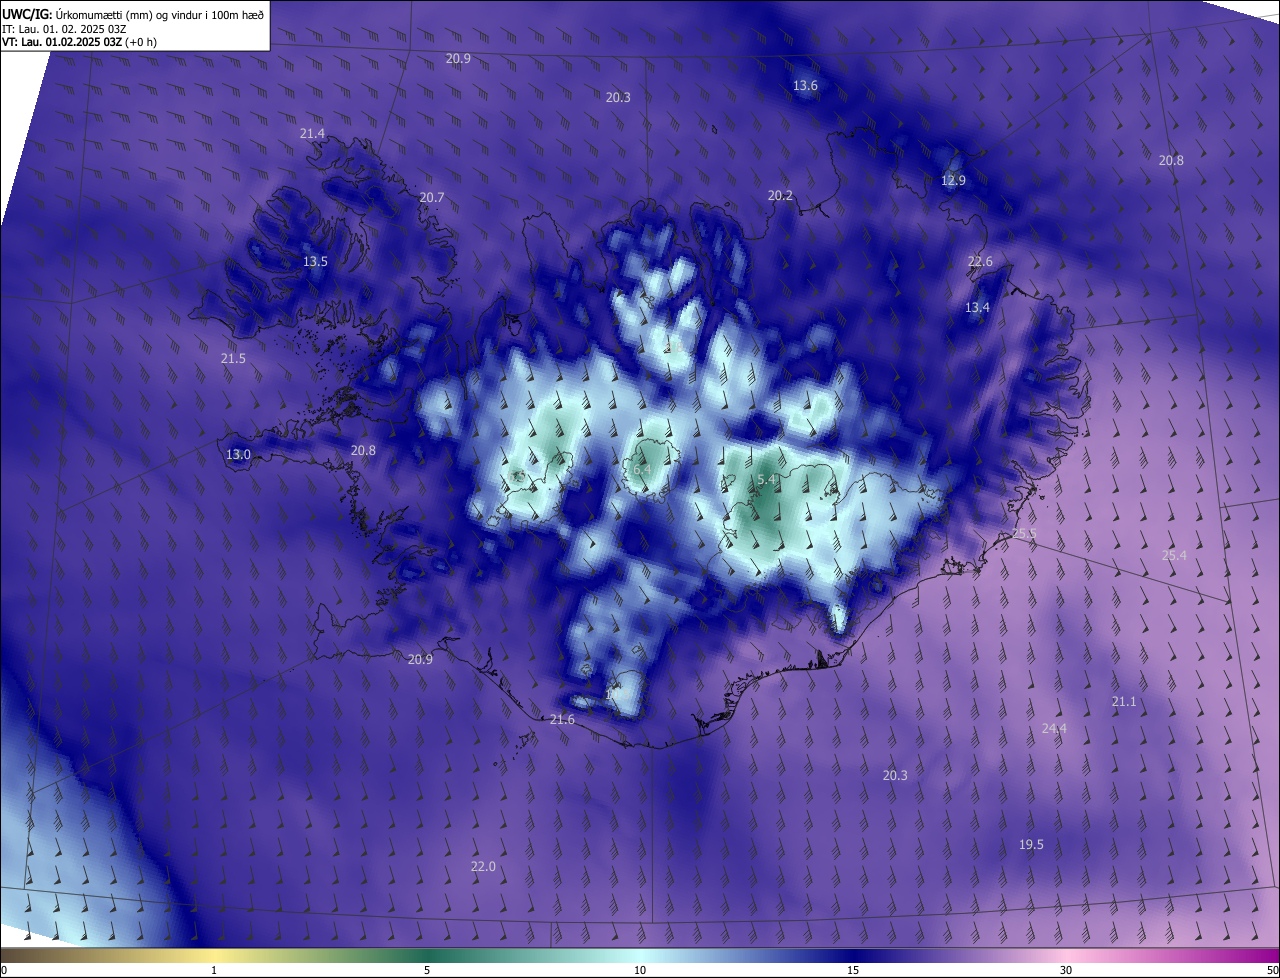Click the 13.6 value label
Image resolution: width=1280 pixels, height=978 pixels.
[805, 86]
